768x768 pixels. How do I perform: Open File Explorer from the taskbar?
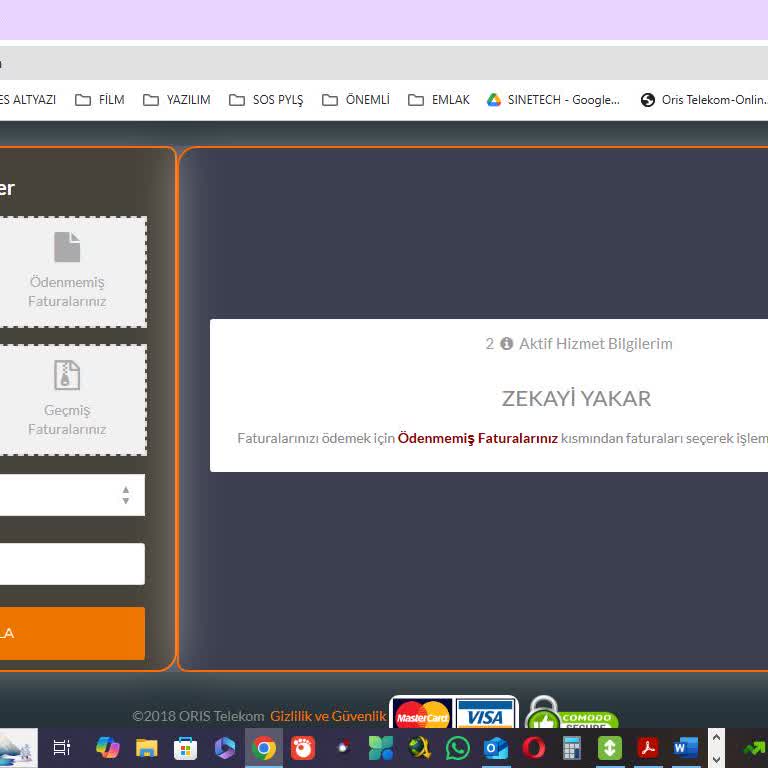click(146, 748)
